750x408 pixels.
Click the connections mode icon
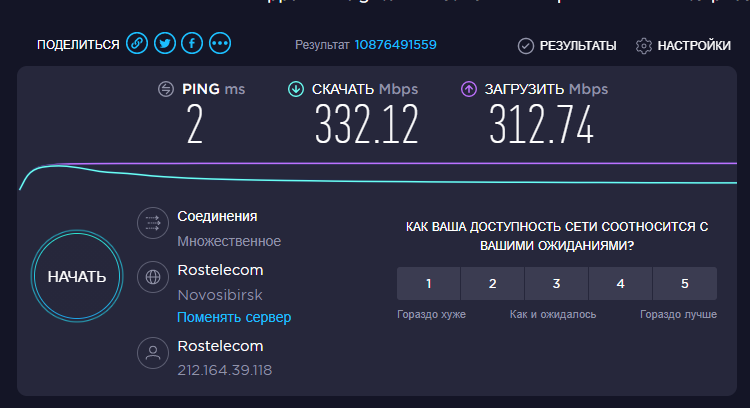pos(153,223)
